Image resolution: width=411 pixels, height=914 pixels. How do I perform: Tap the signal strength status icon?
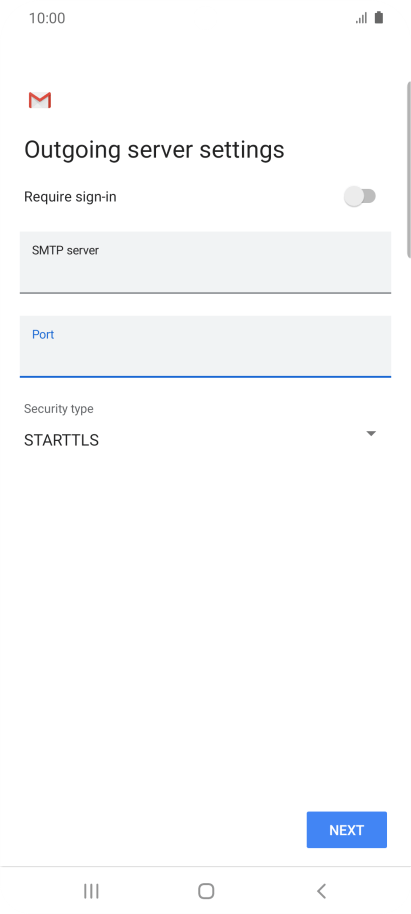point(361,18)
